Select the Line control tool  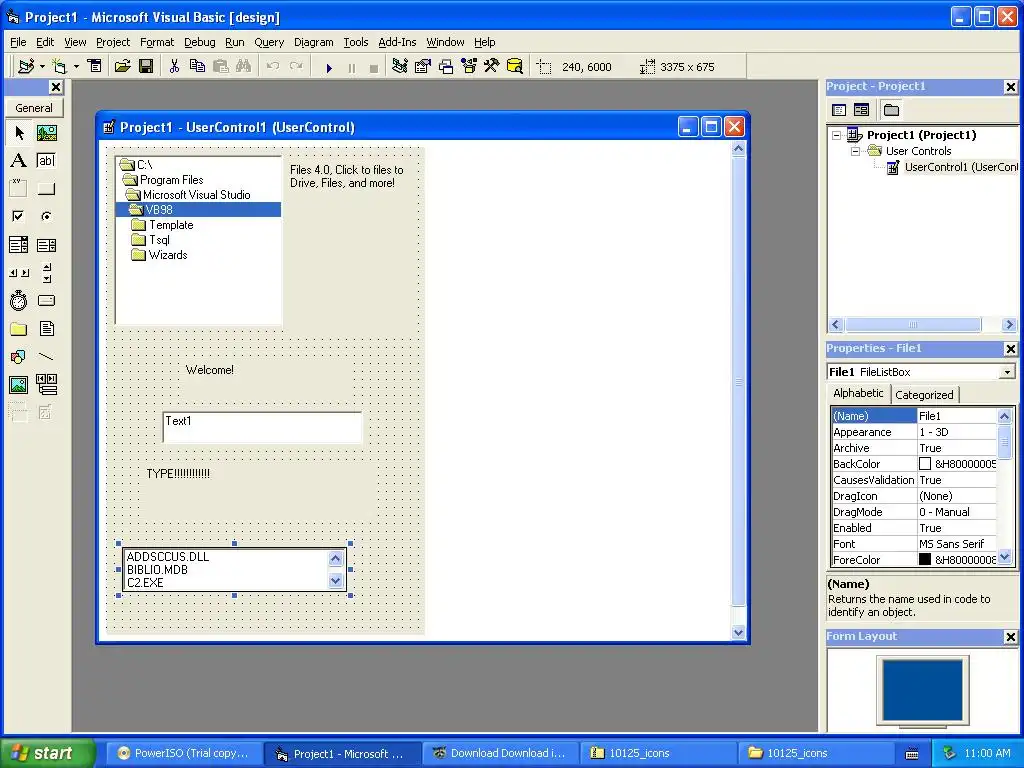click(46, 357)
